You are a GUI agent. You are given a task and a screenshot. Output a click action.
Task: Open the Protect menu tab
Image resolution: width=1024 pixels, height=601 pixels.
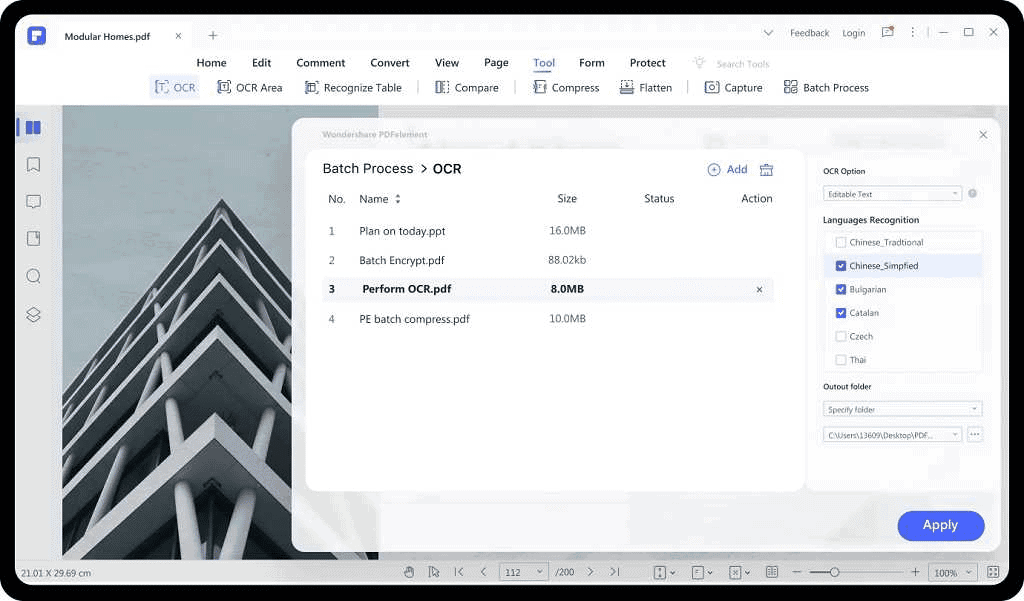coord(648,63)
